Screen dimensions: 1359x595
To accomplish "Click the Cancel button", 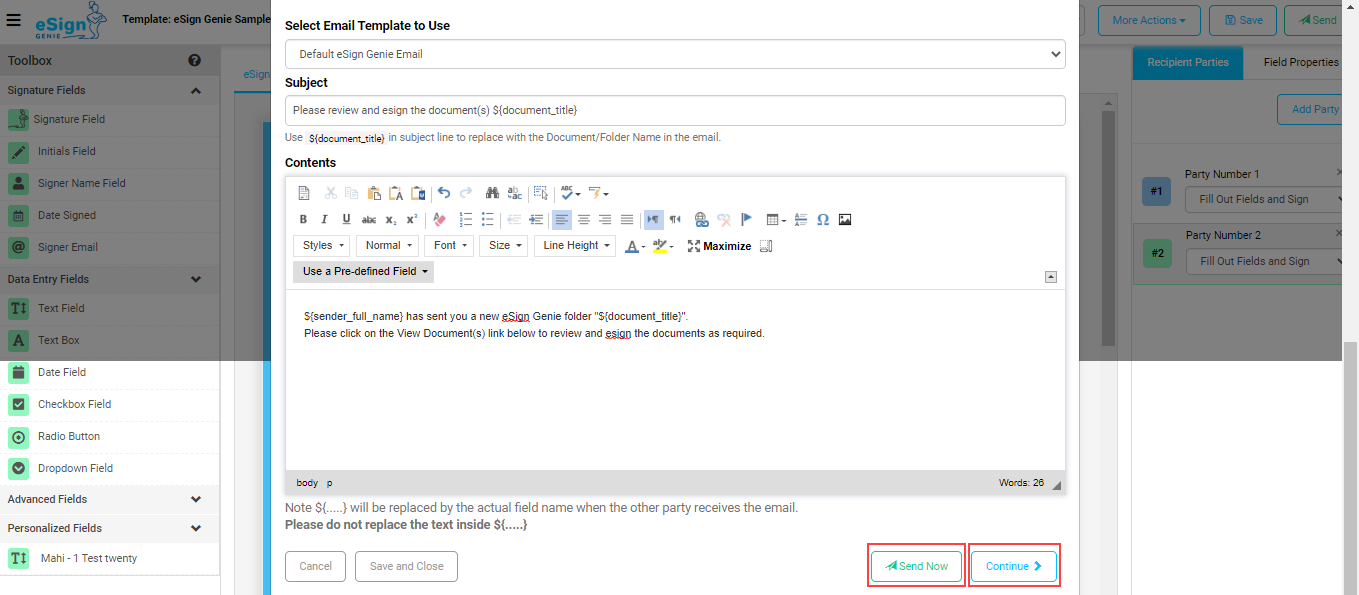I will tap(315, 566).
